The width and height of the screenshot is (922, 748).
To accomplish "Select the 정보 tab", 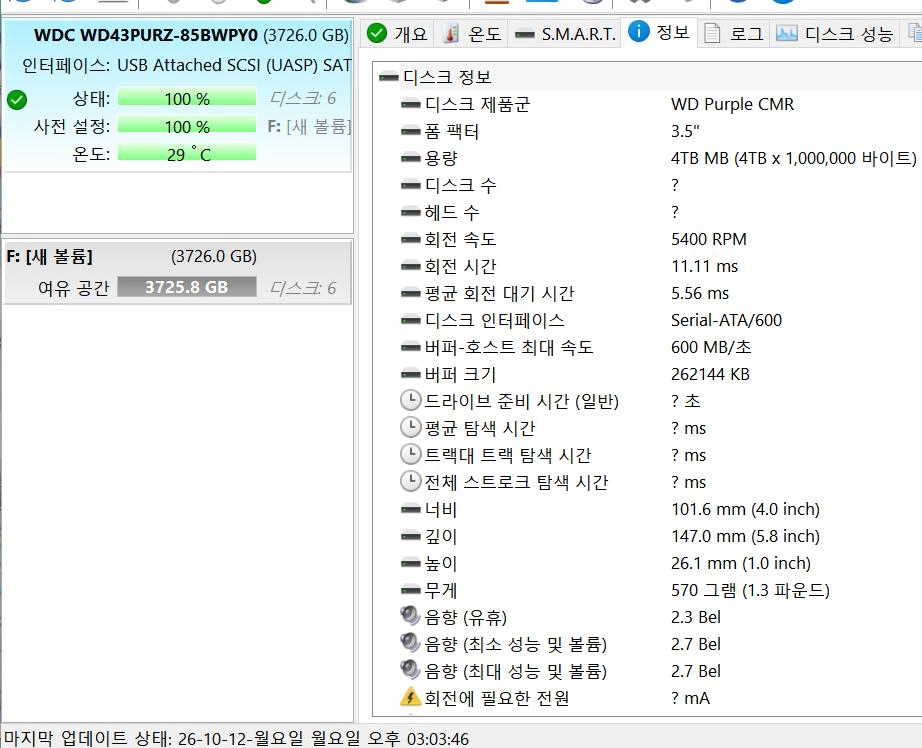I will point(659,32).
